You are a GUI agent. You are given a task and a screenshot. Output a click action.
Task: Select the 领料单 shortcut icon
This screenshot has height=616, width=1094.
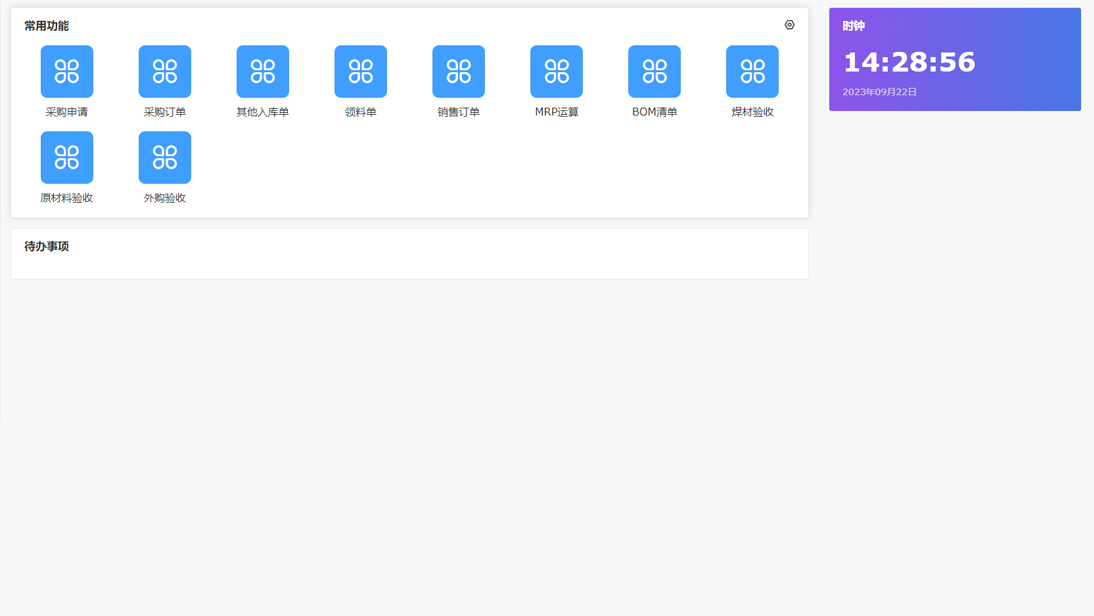(x=361, y=71)
